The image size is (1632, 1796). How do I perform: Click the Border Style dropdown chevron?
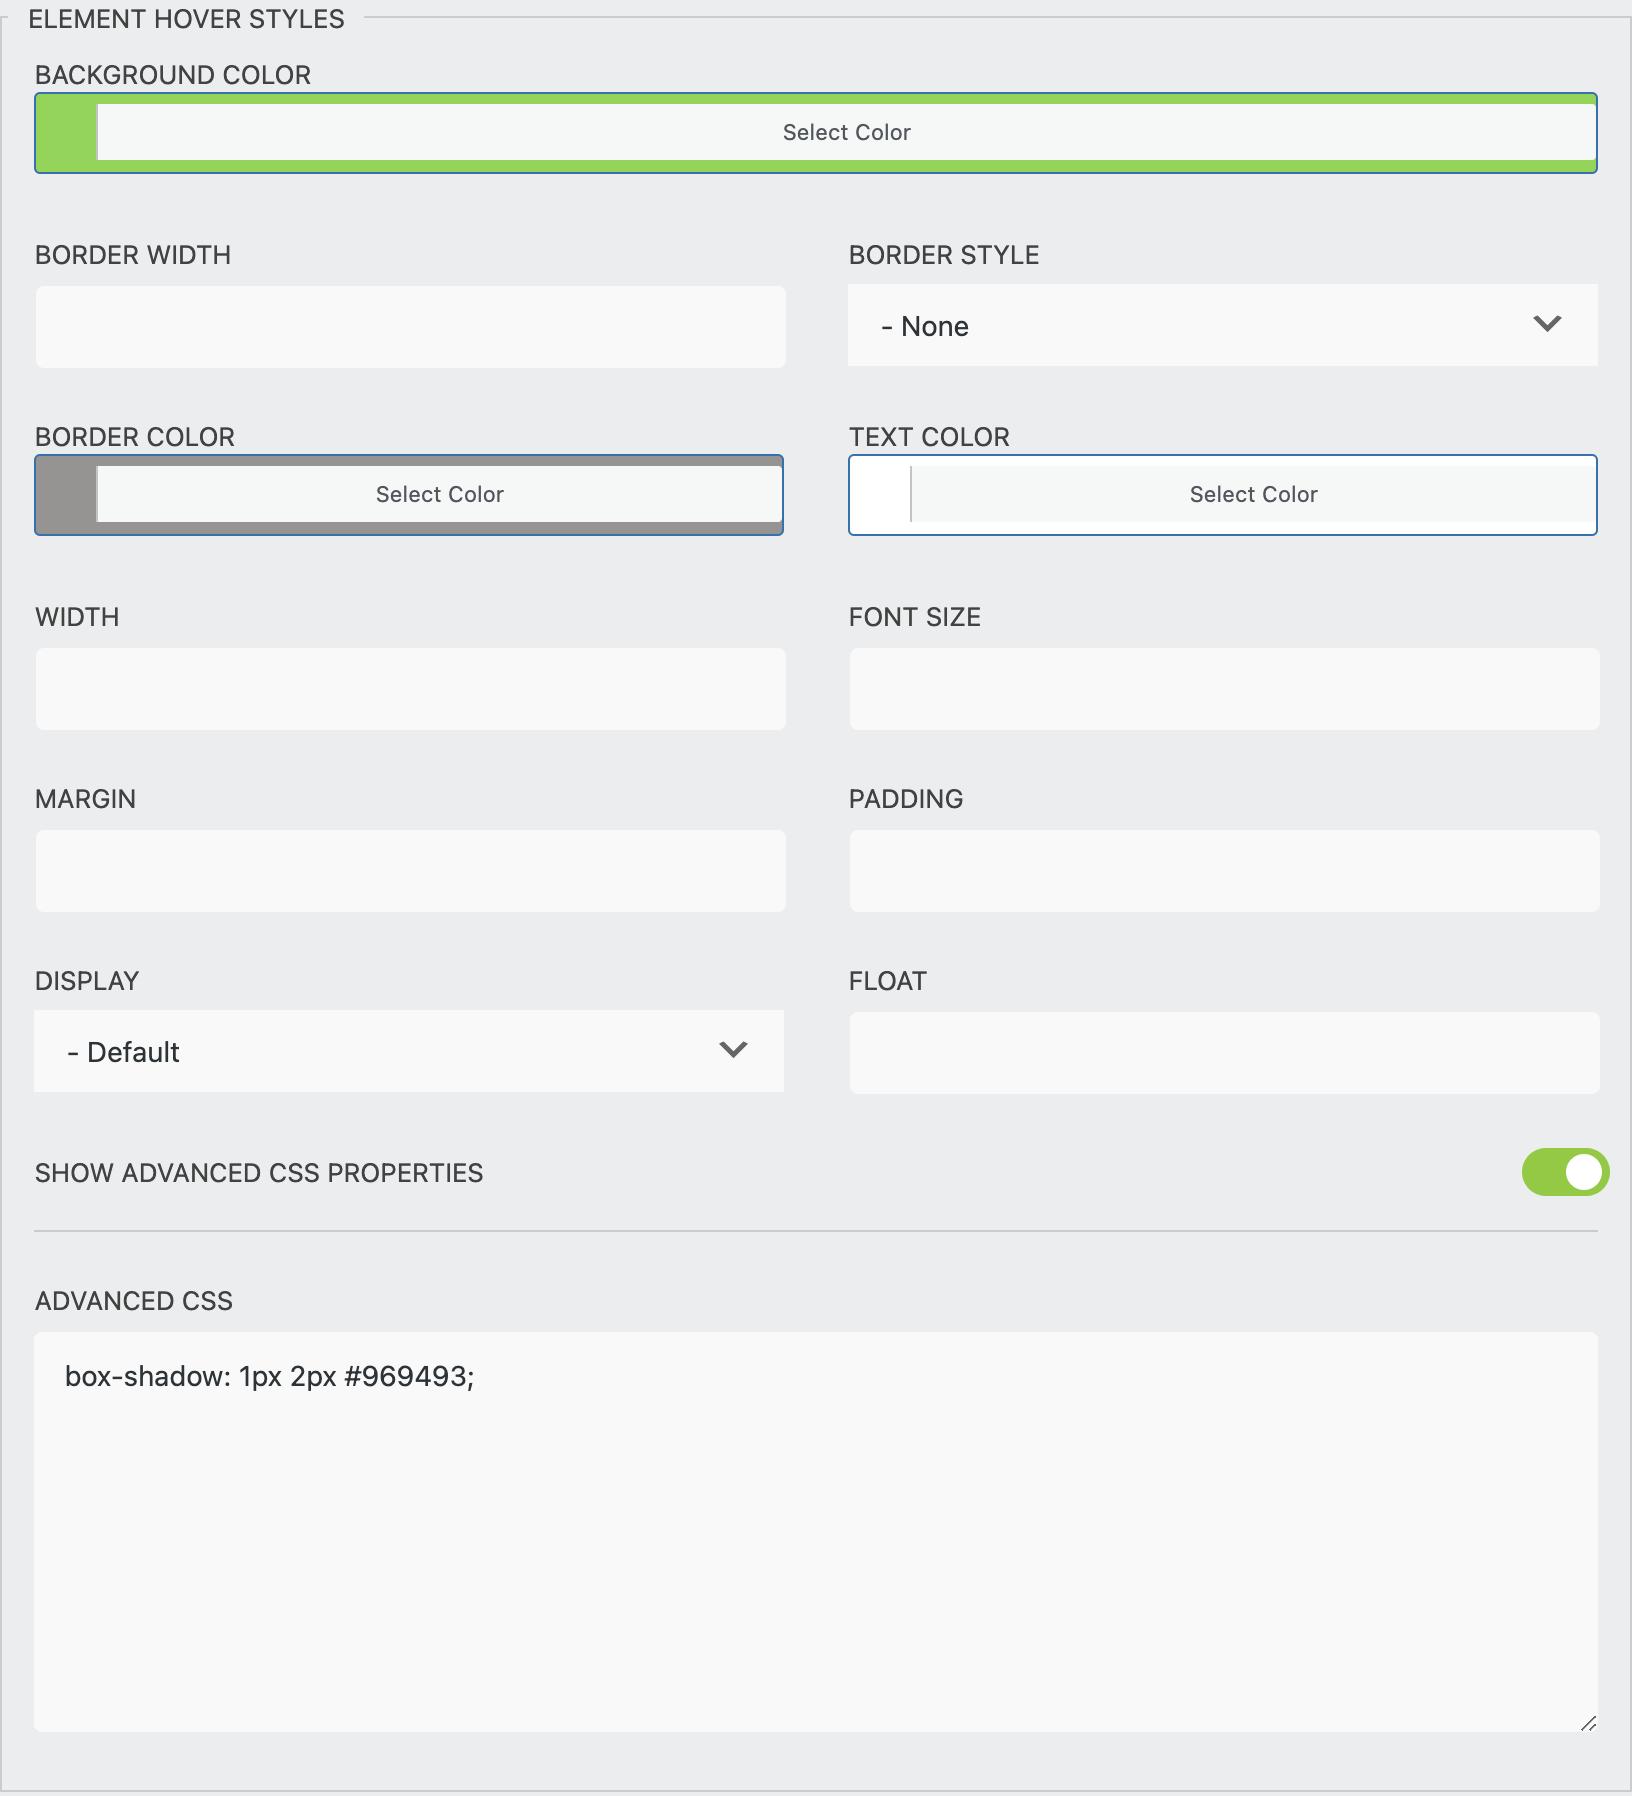(x=1546, y=324)
